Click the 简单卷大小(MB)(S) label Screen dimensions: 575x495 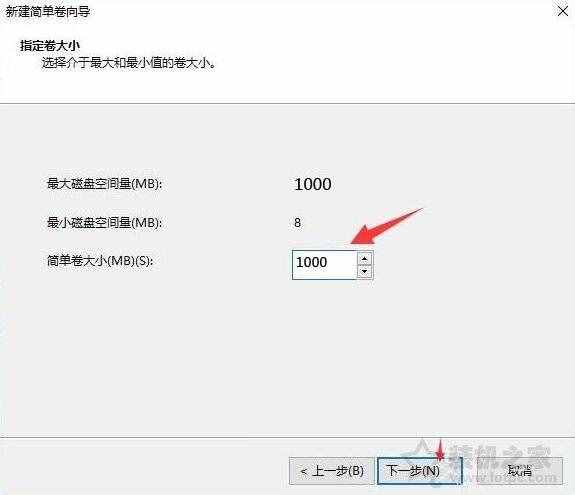coord(100,261)
